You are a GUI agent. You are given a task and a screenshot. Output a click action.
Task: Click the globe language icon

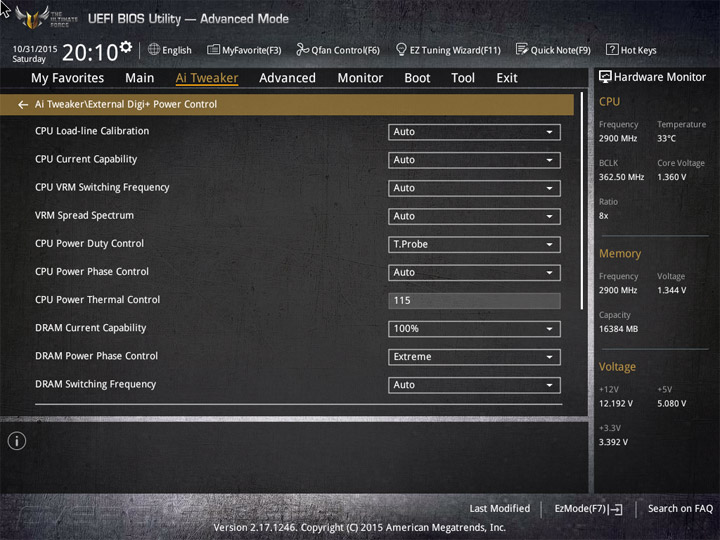coord(154,49)
